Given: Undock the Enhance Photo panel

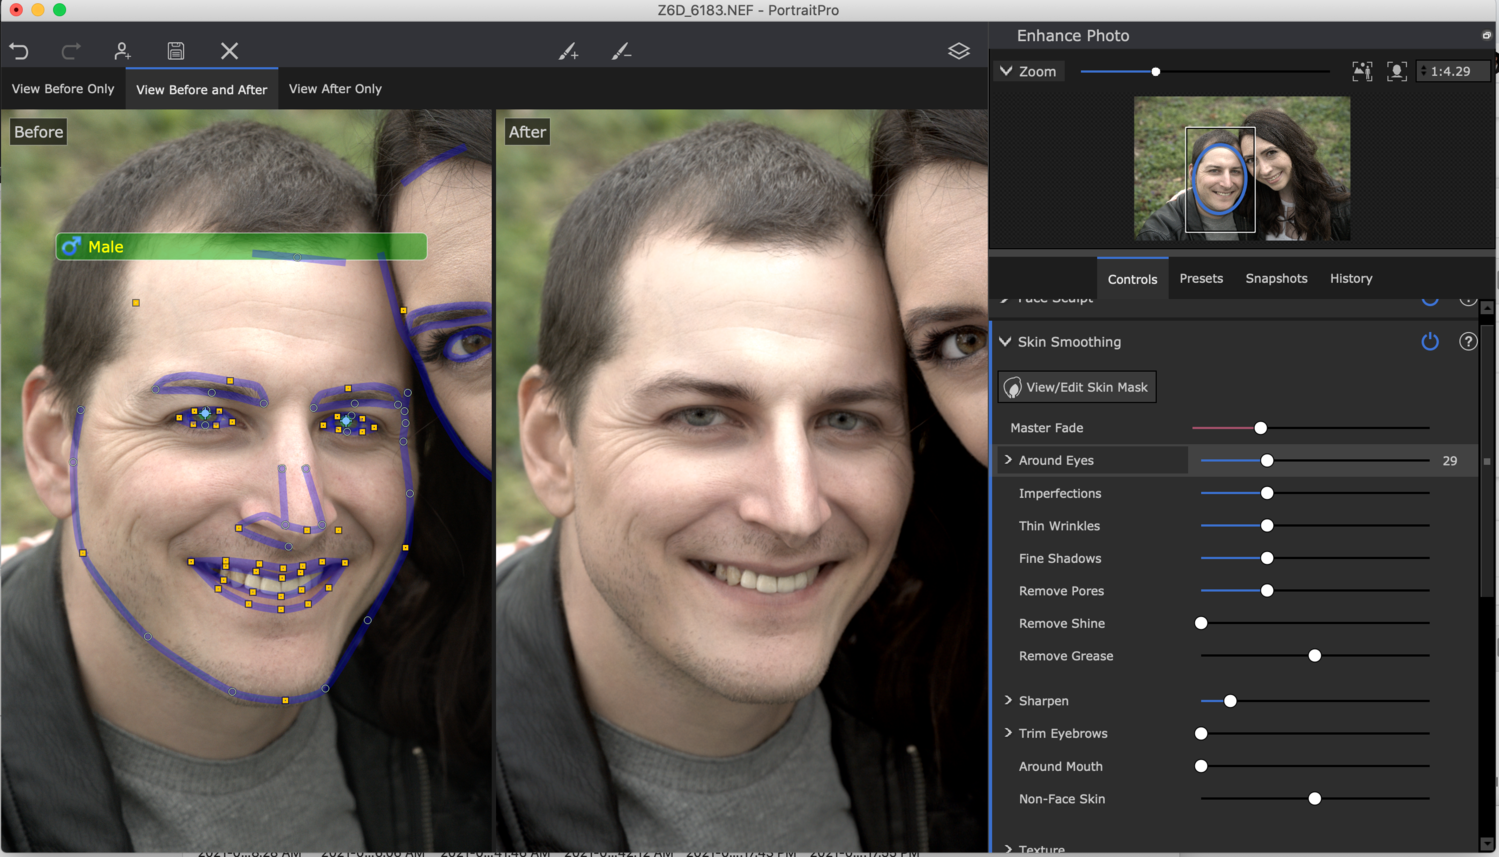Looking at the screenshot, I should (1486, 35).
